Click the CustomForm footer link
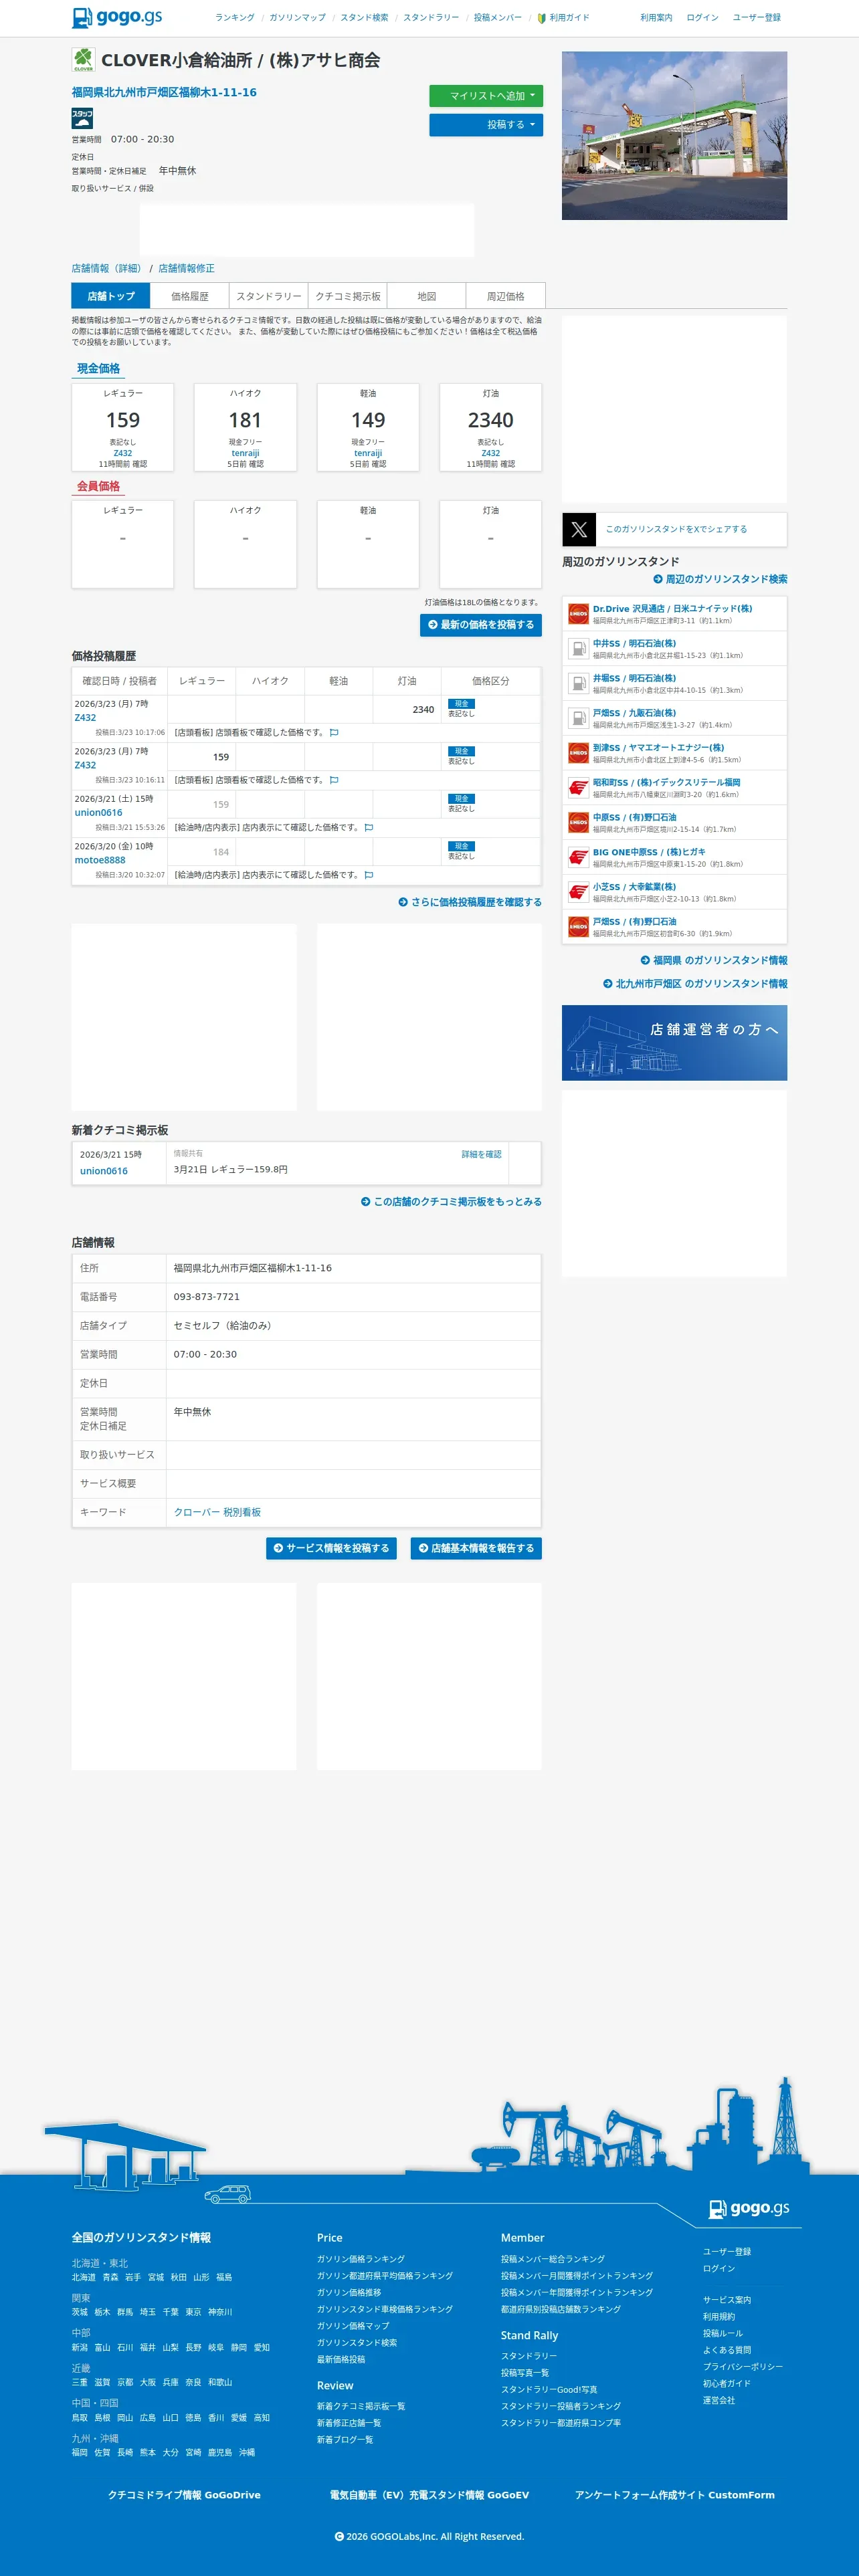Screen dimensions: 859x2576 click(x=675, y=2495)
